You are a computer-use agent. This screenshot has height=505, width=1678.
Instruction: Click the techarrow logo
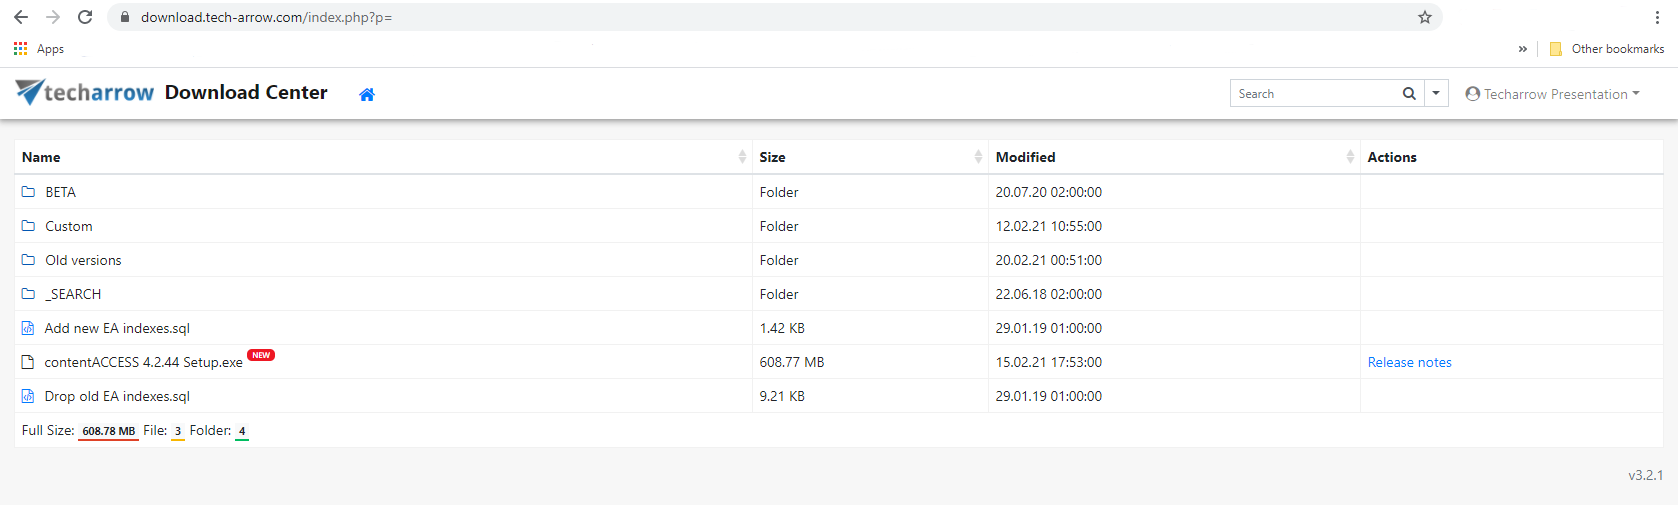85,92
